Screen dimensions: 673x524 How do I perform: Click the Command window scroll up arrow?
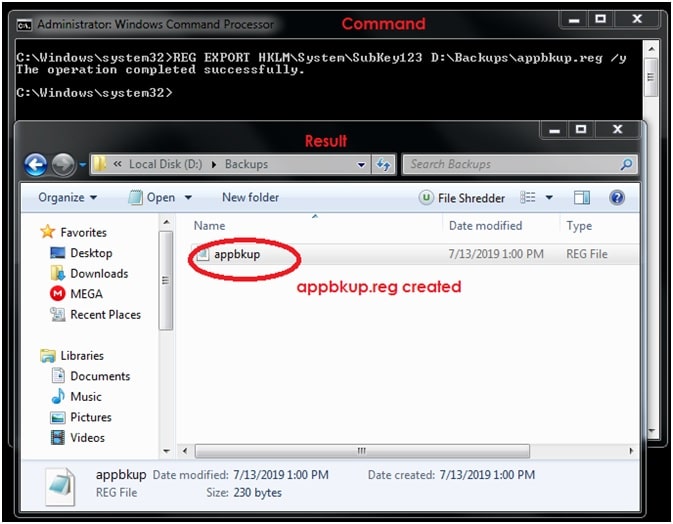click(x=651, y=49)
